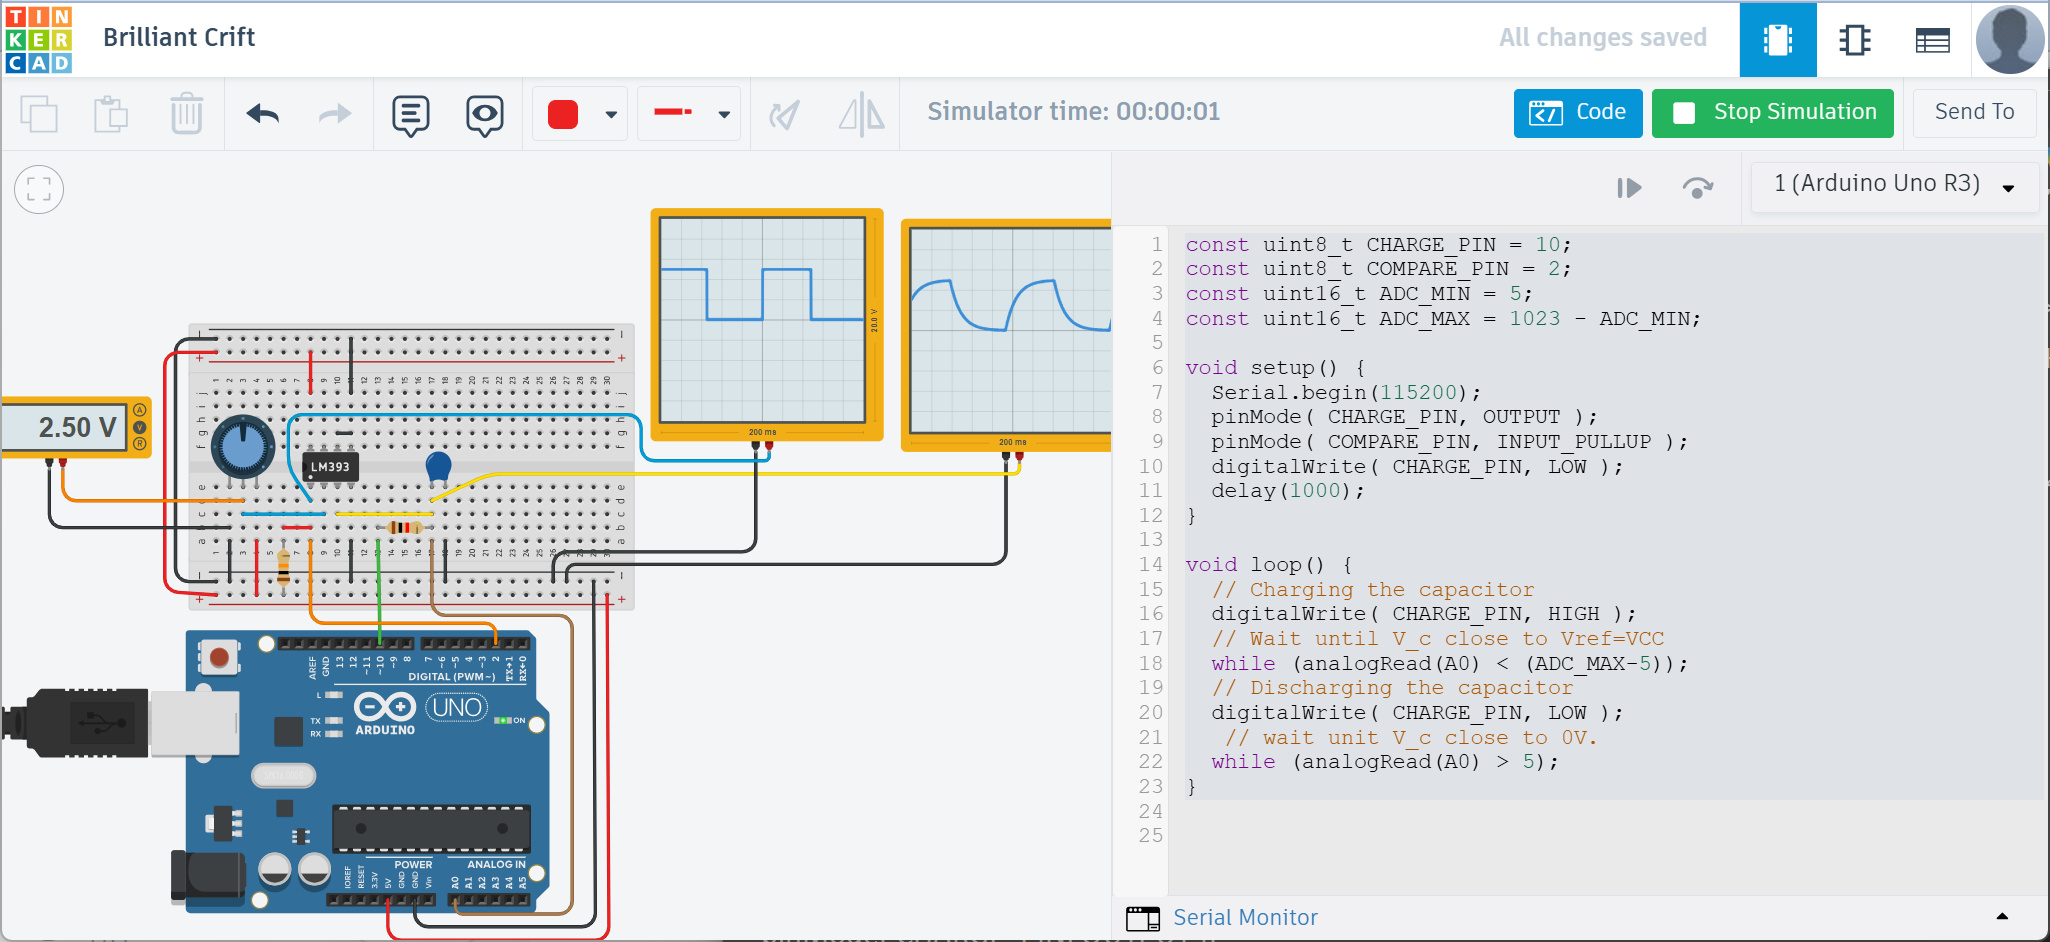Image resolution: width=2050 pixels, height=942 pixels.
Task: Select the red wire color swatch
Action: point(563,113)
